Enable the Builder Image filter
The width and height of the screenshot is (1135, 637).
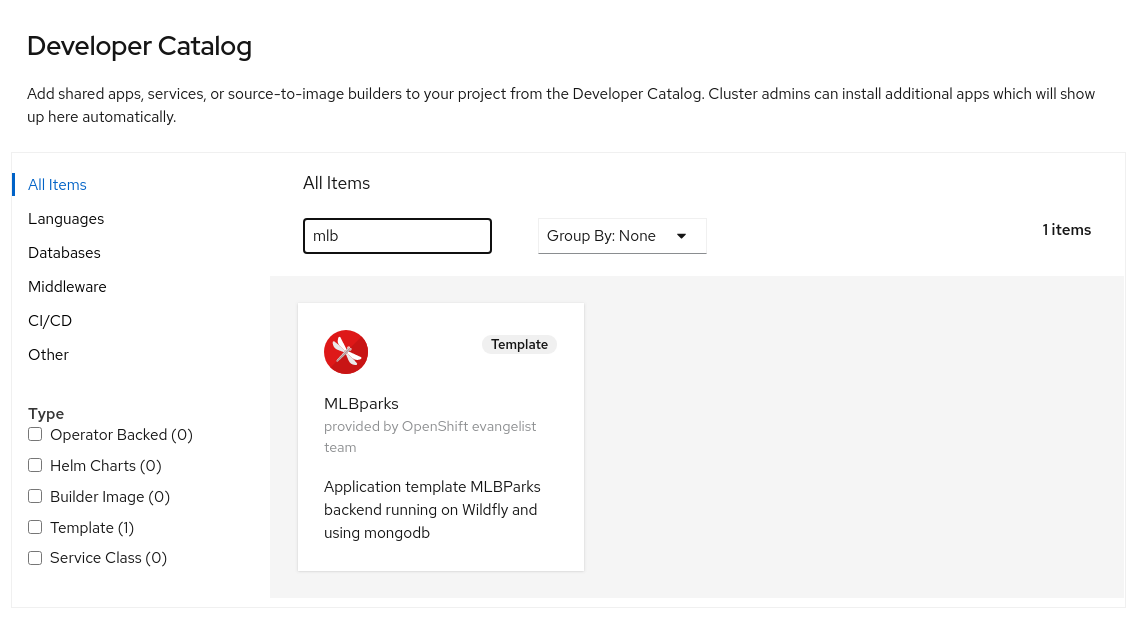(x=35, y=496)
